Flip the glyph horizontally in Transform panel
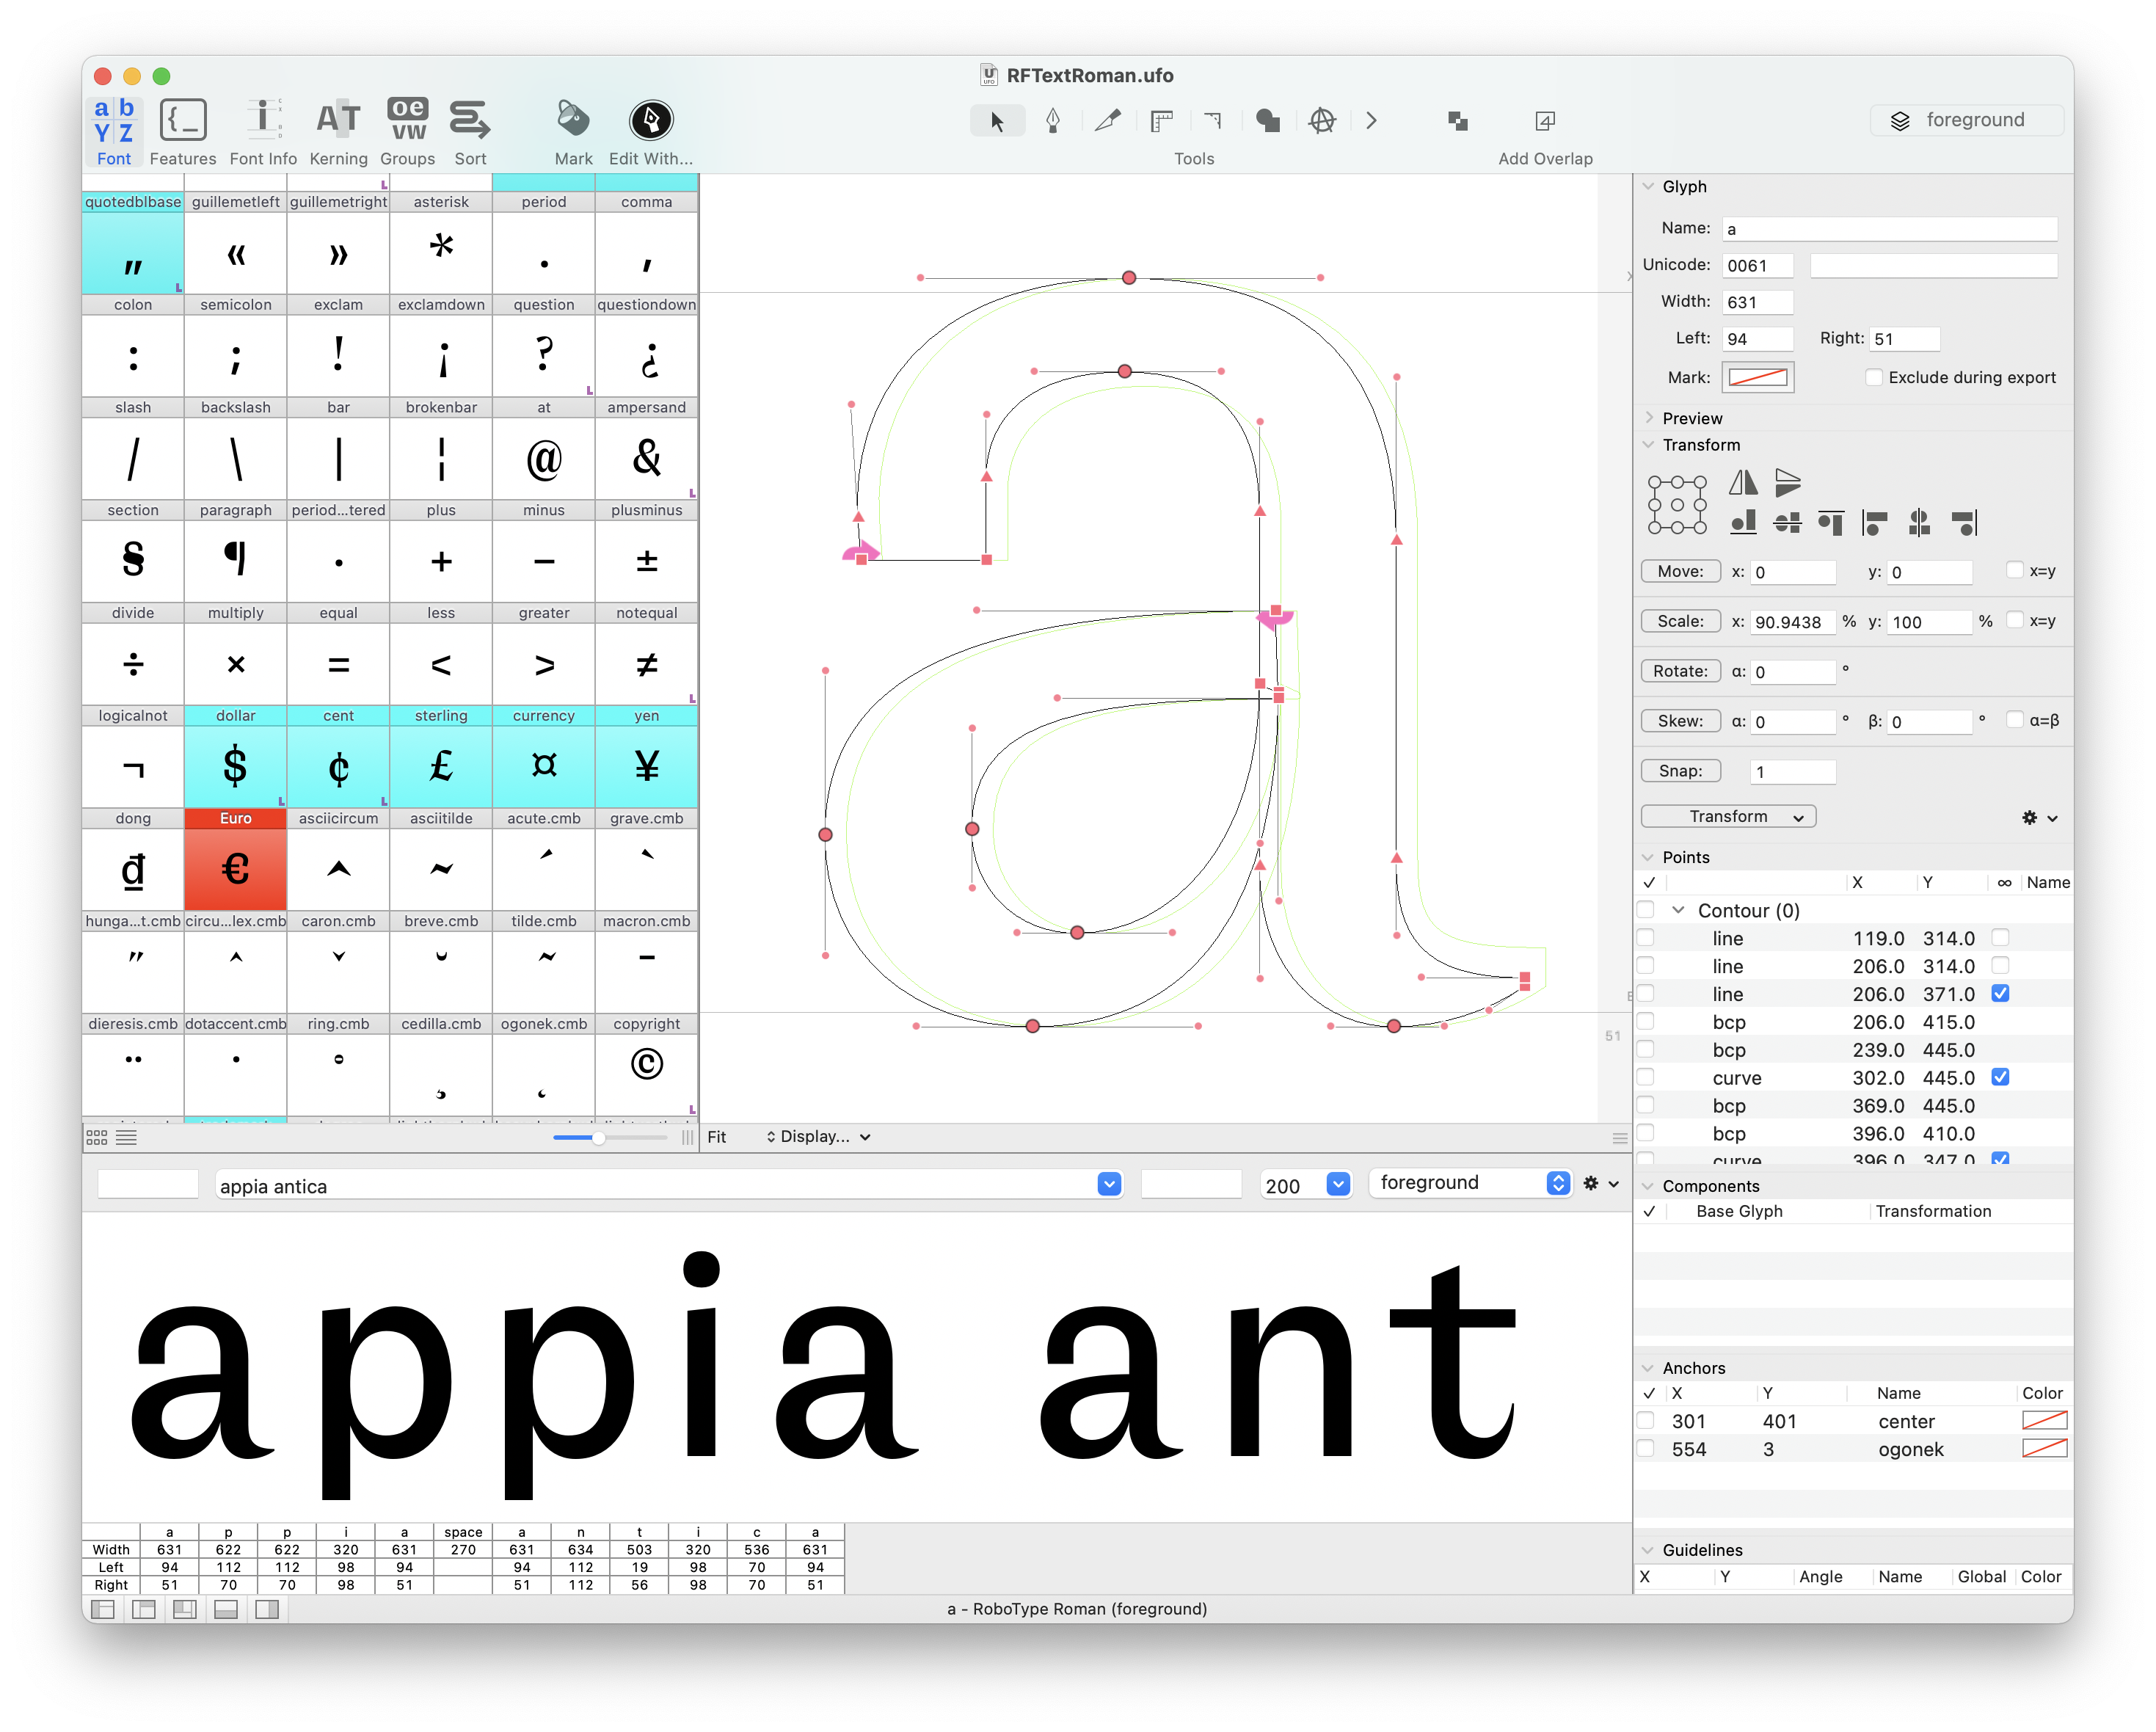Screen dimensions: 2156x1732 click(1743, 482)
